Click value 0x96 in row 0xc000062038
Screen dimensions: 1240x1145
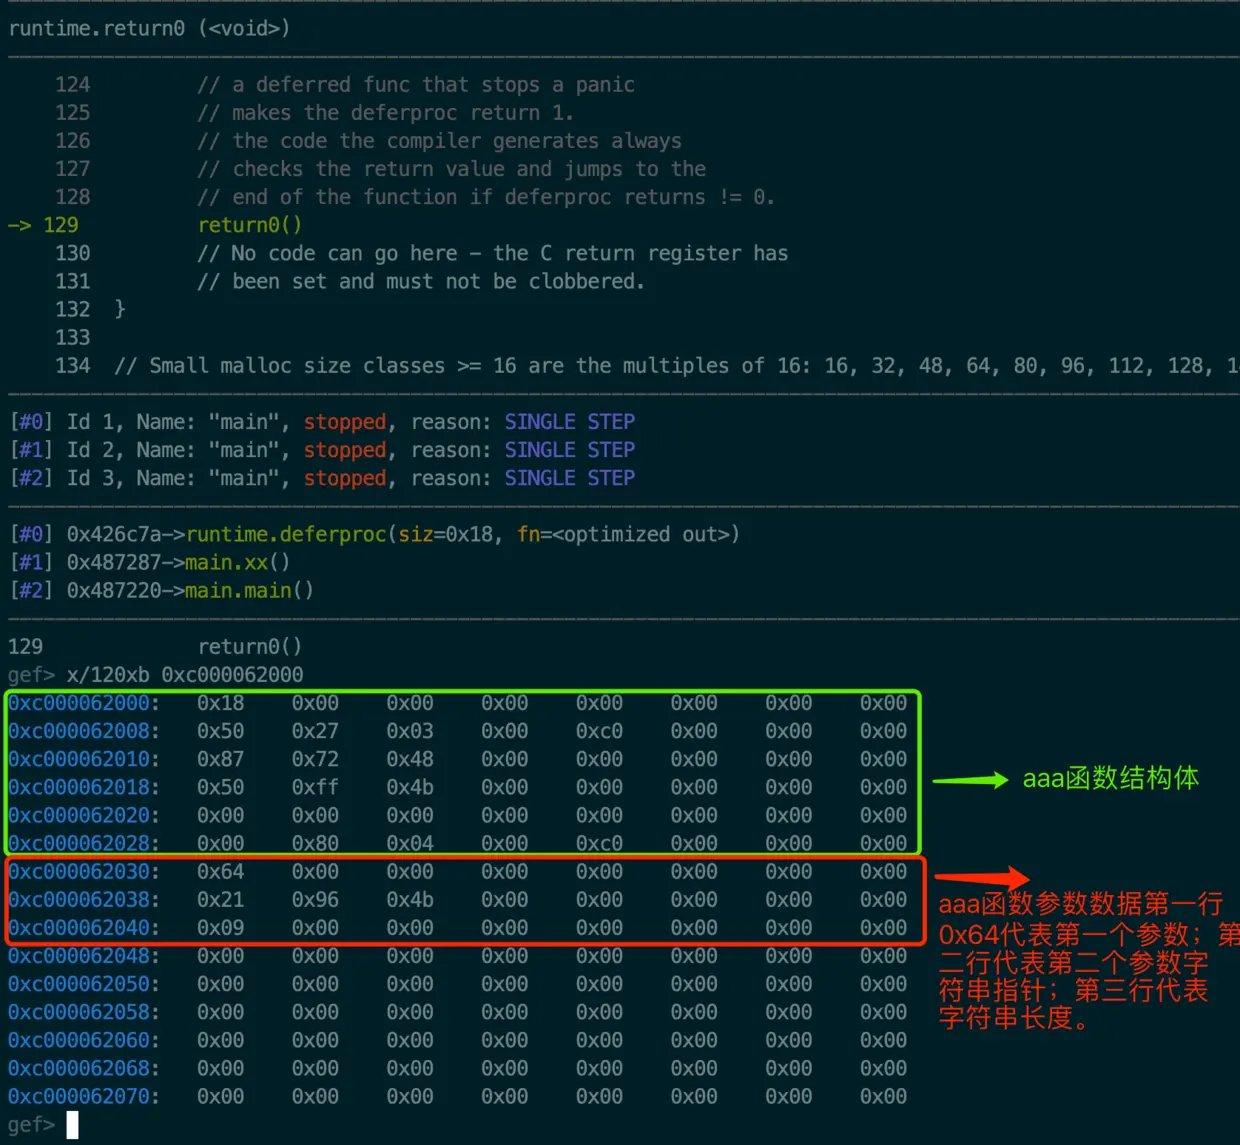point(315,899)
